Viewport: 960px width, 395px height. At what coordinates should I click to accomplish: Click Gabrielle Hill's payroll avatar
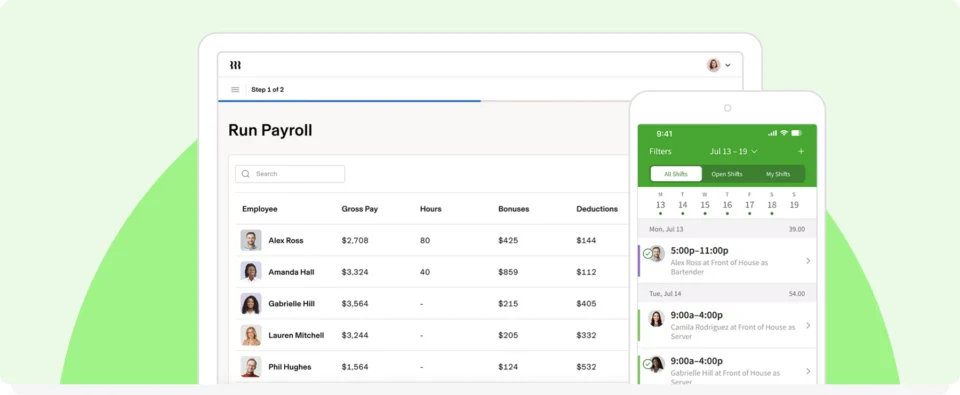[x=251, y=304]
